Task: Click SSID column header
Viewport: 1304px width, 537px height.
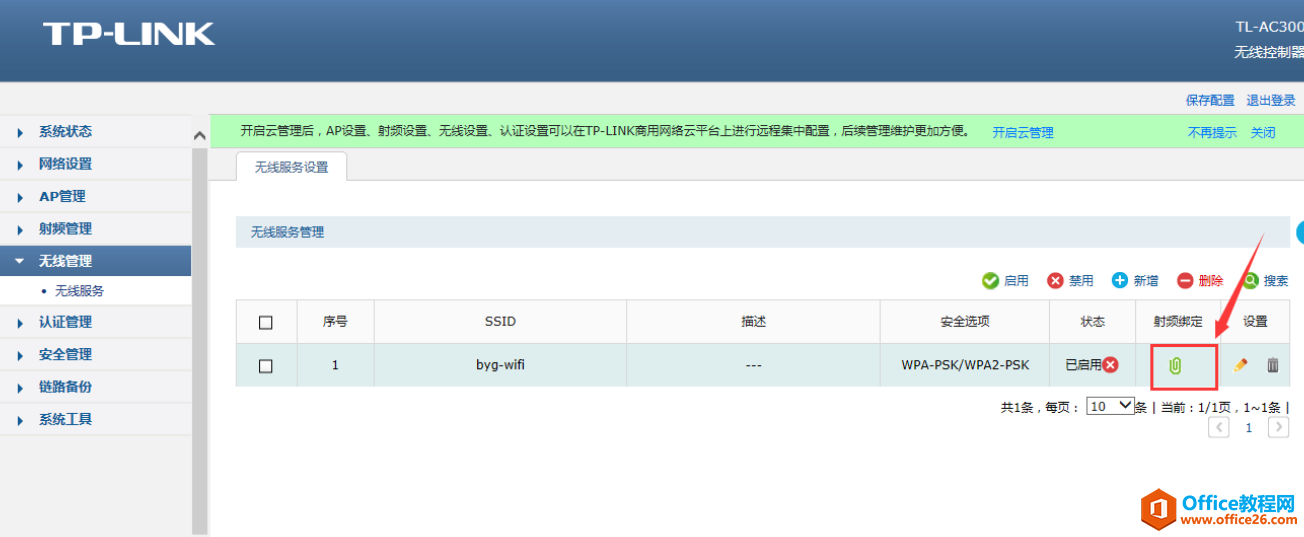Action: click(500, 321)
